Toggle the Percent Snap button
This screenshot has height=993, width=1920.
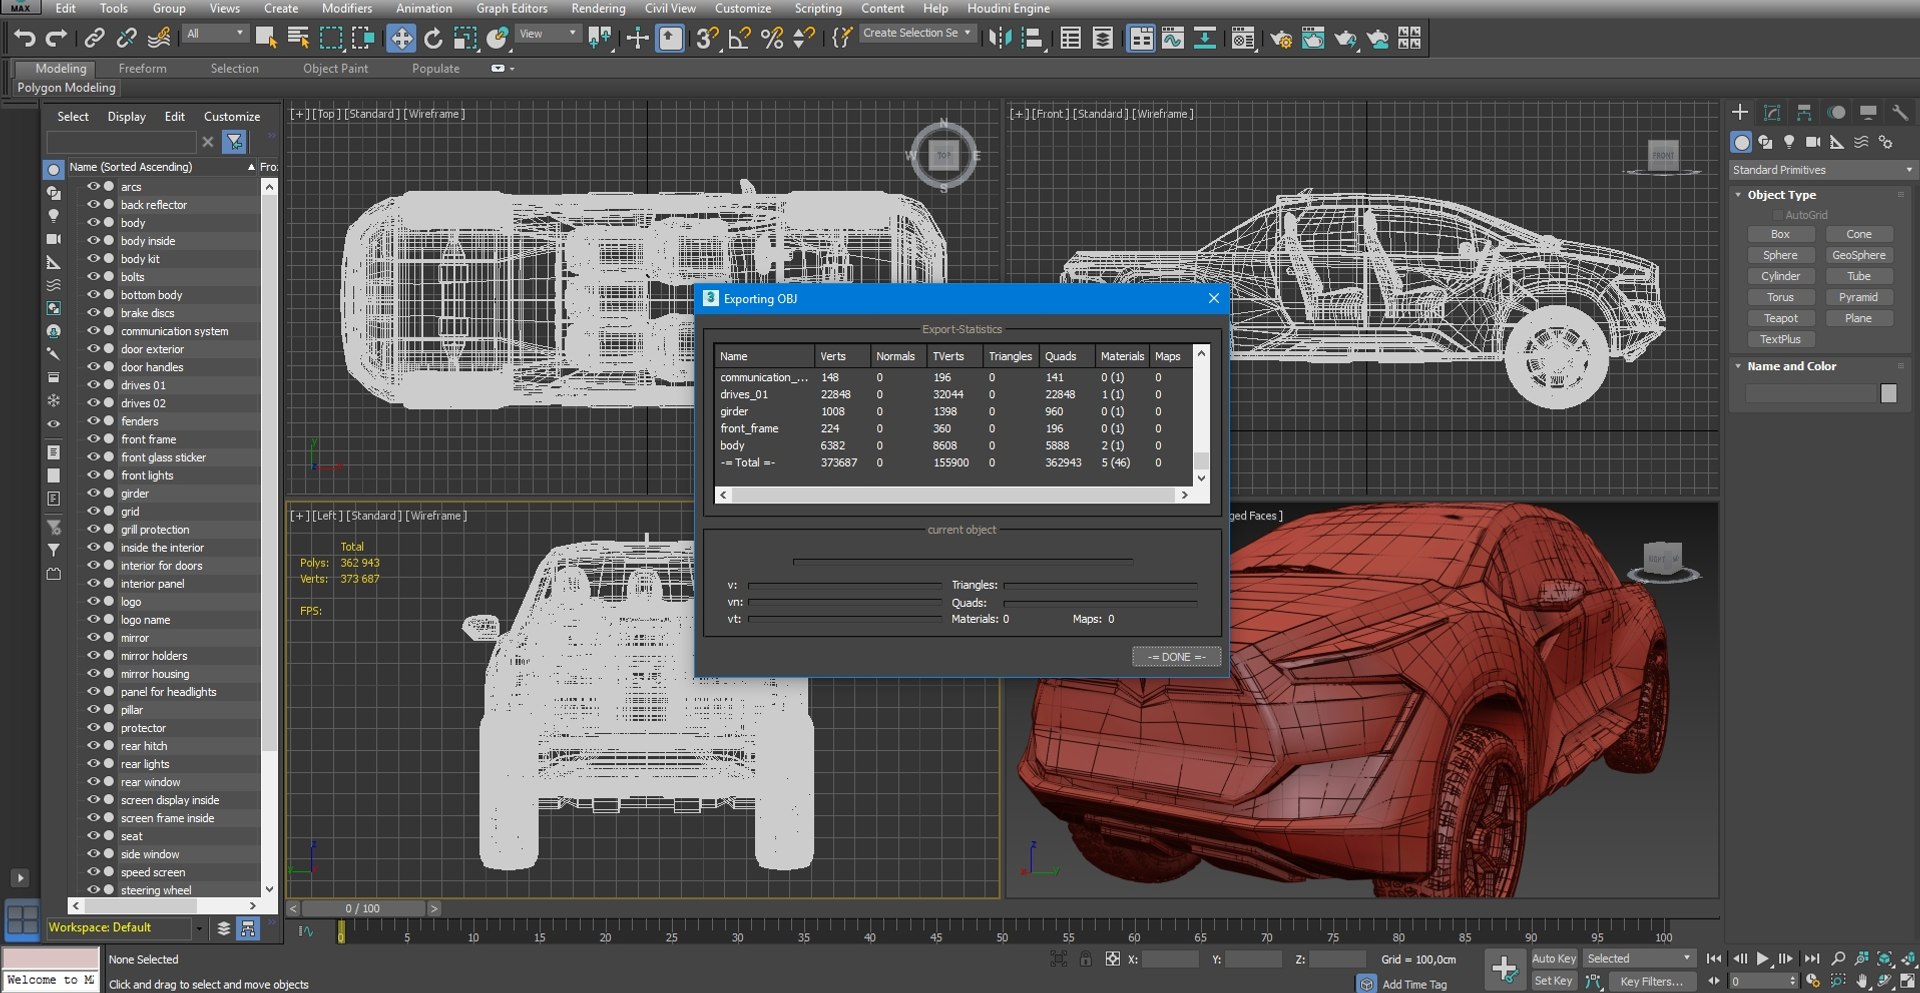[772, 38]
